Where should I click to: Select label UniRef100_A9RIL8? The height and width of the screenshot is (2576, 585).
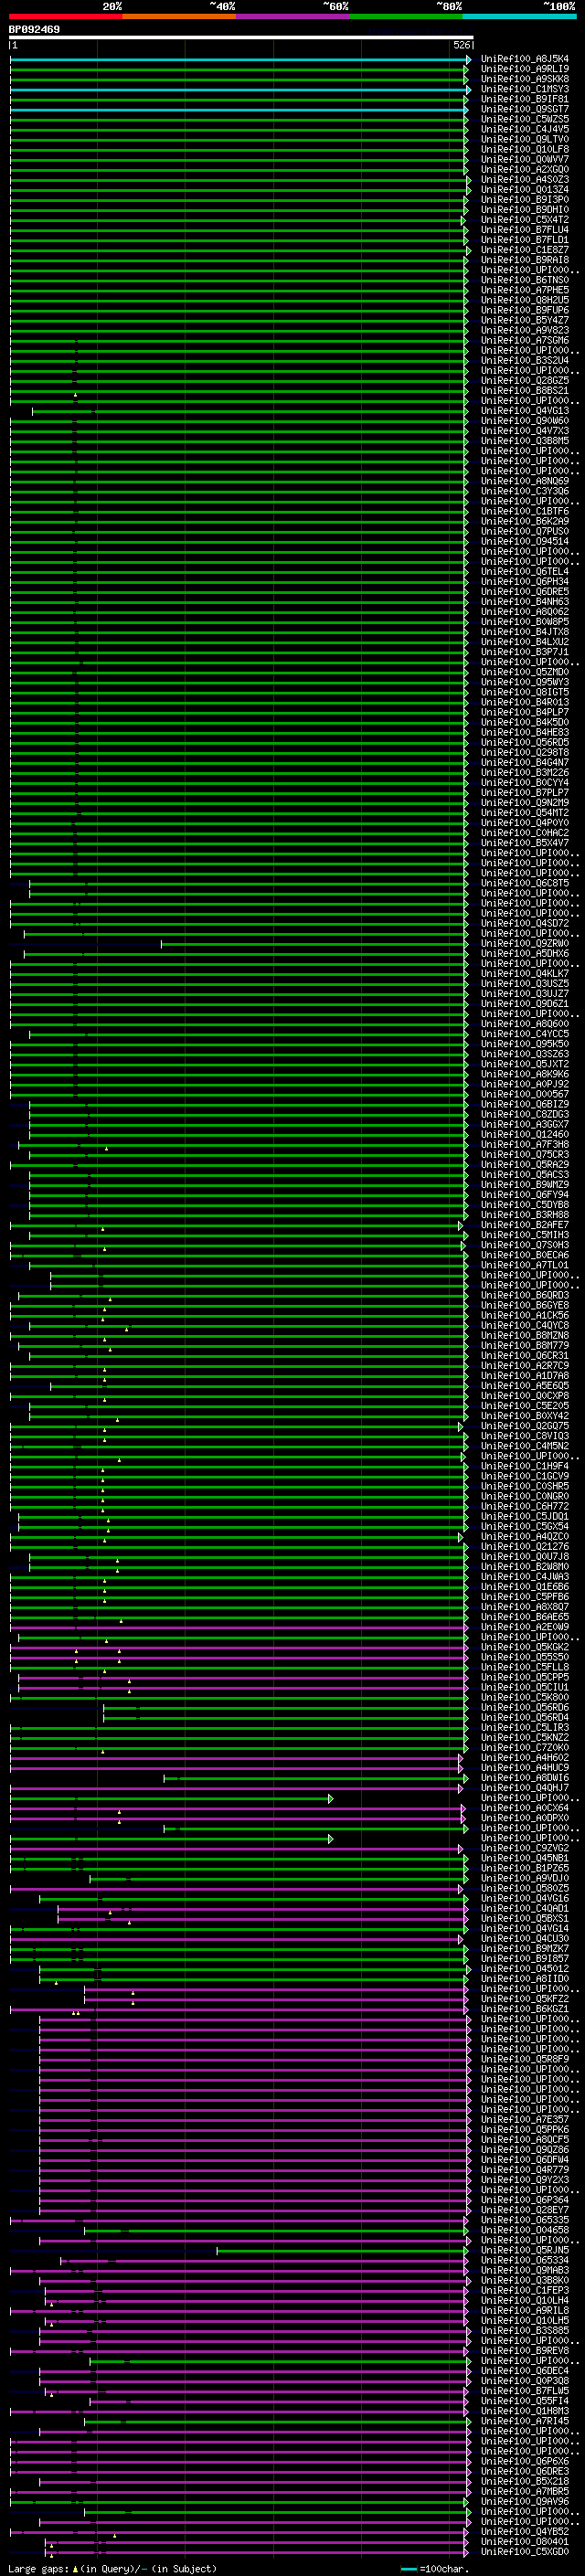[x=525, y=2310]
